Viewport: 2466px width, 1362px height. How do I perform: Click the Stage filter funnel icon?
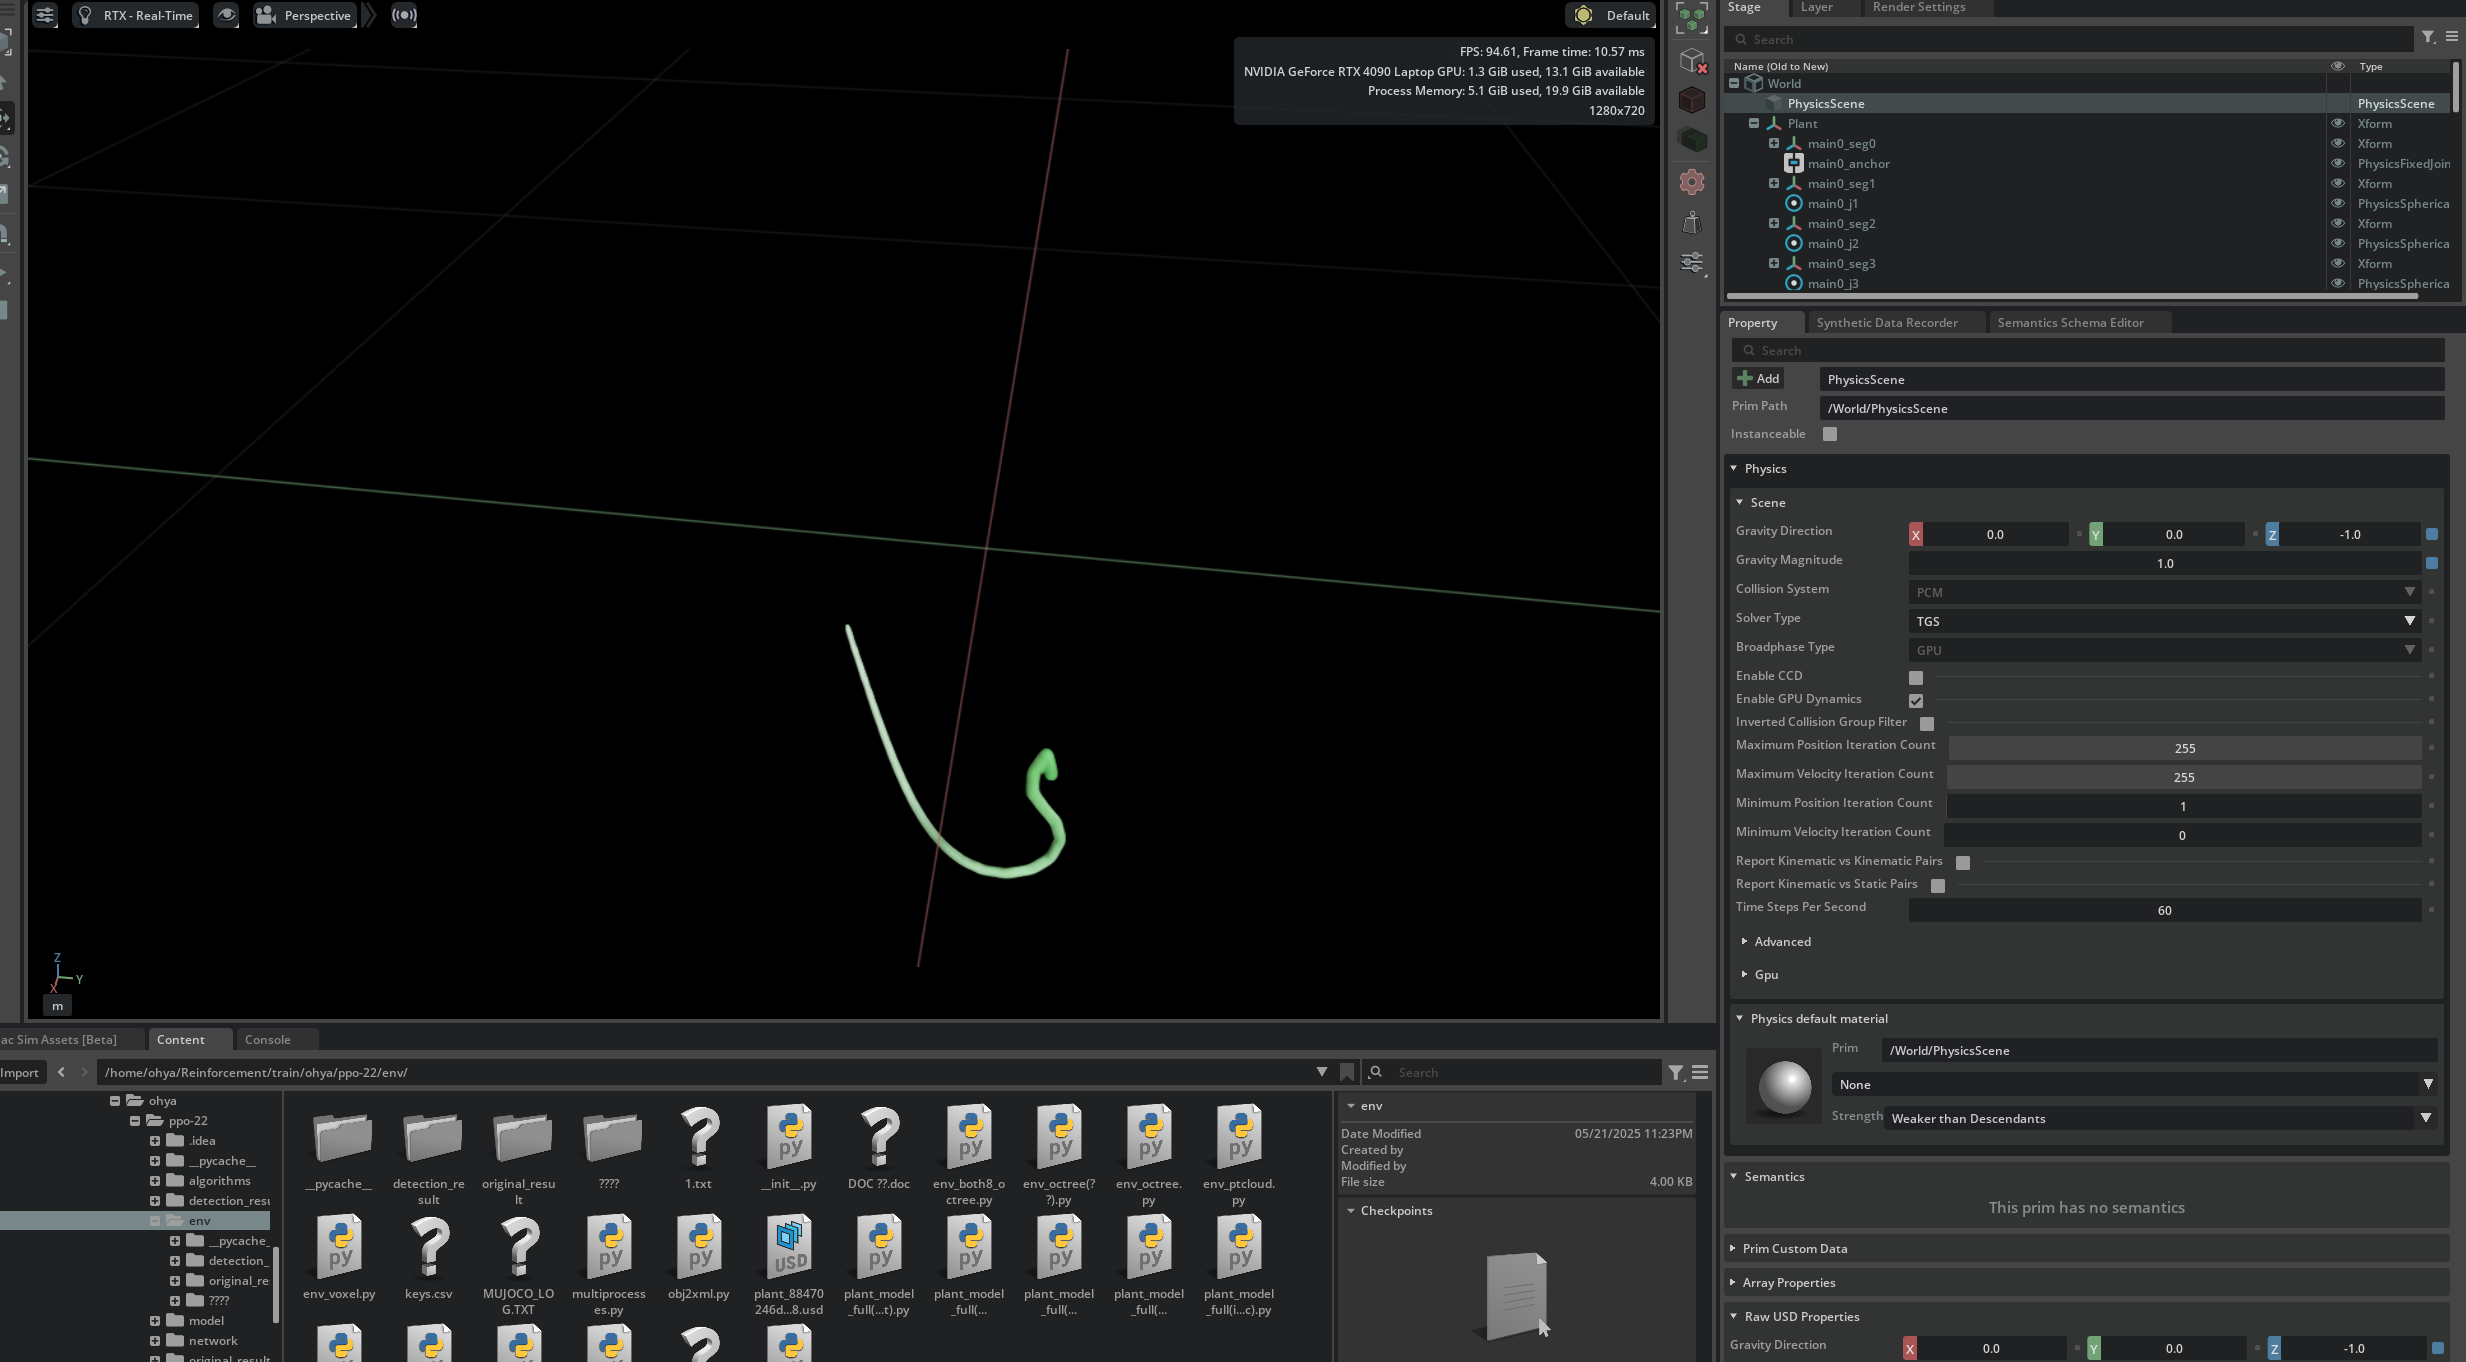[2428, 38]
